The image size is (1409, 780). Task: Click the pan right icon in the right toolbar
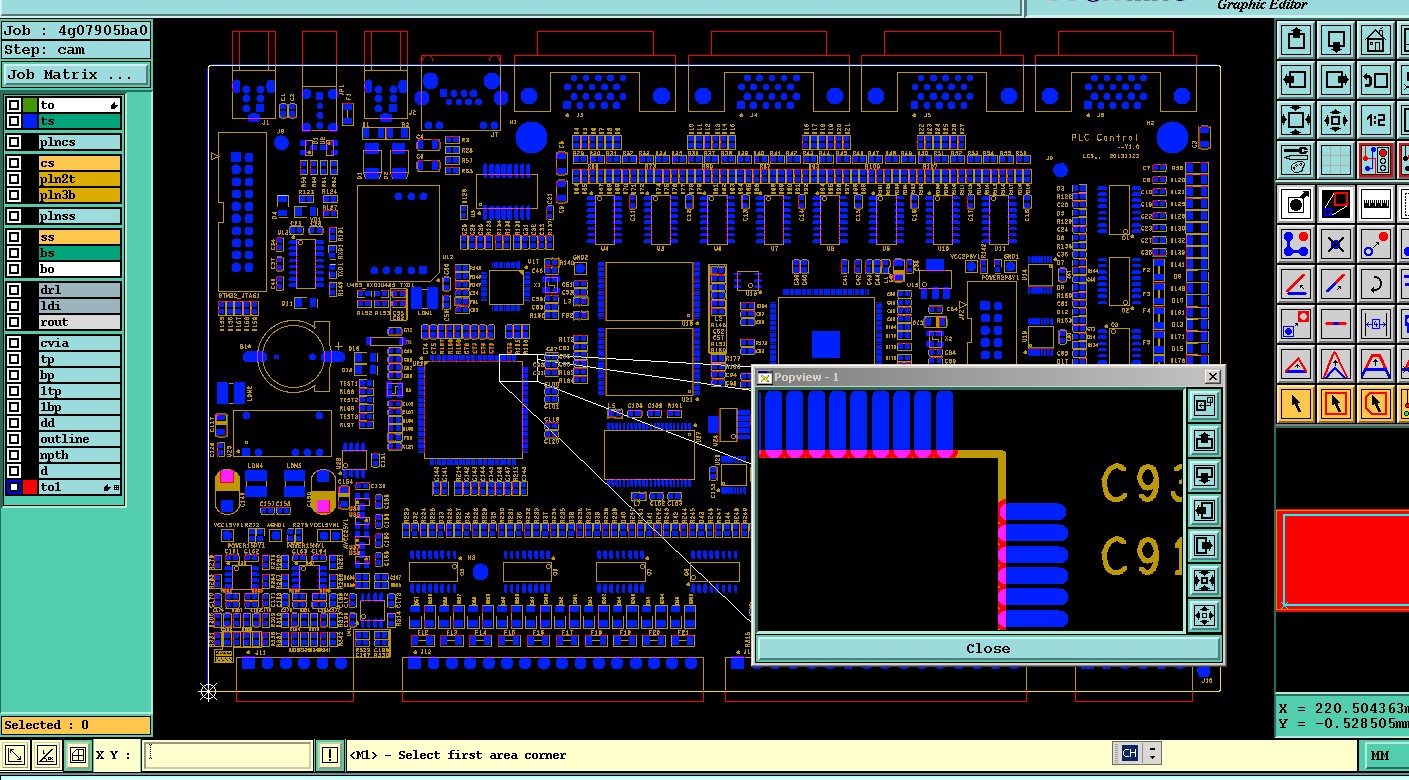click(1336, 80)
